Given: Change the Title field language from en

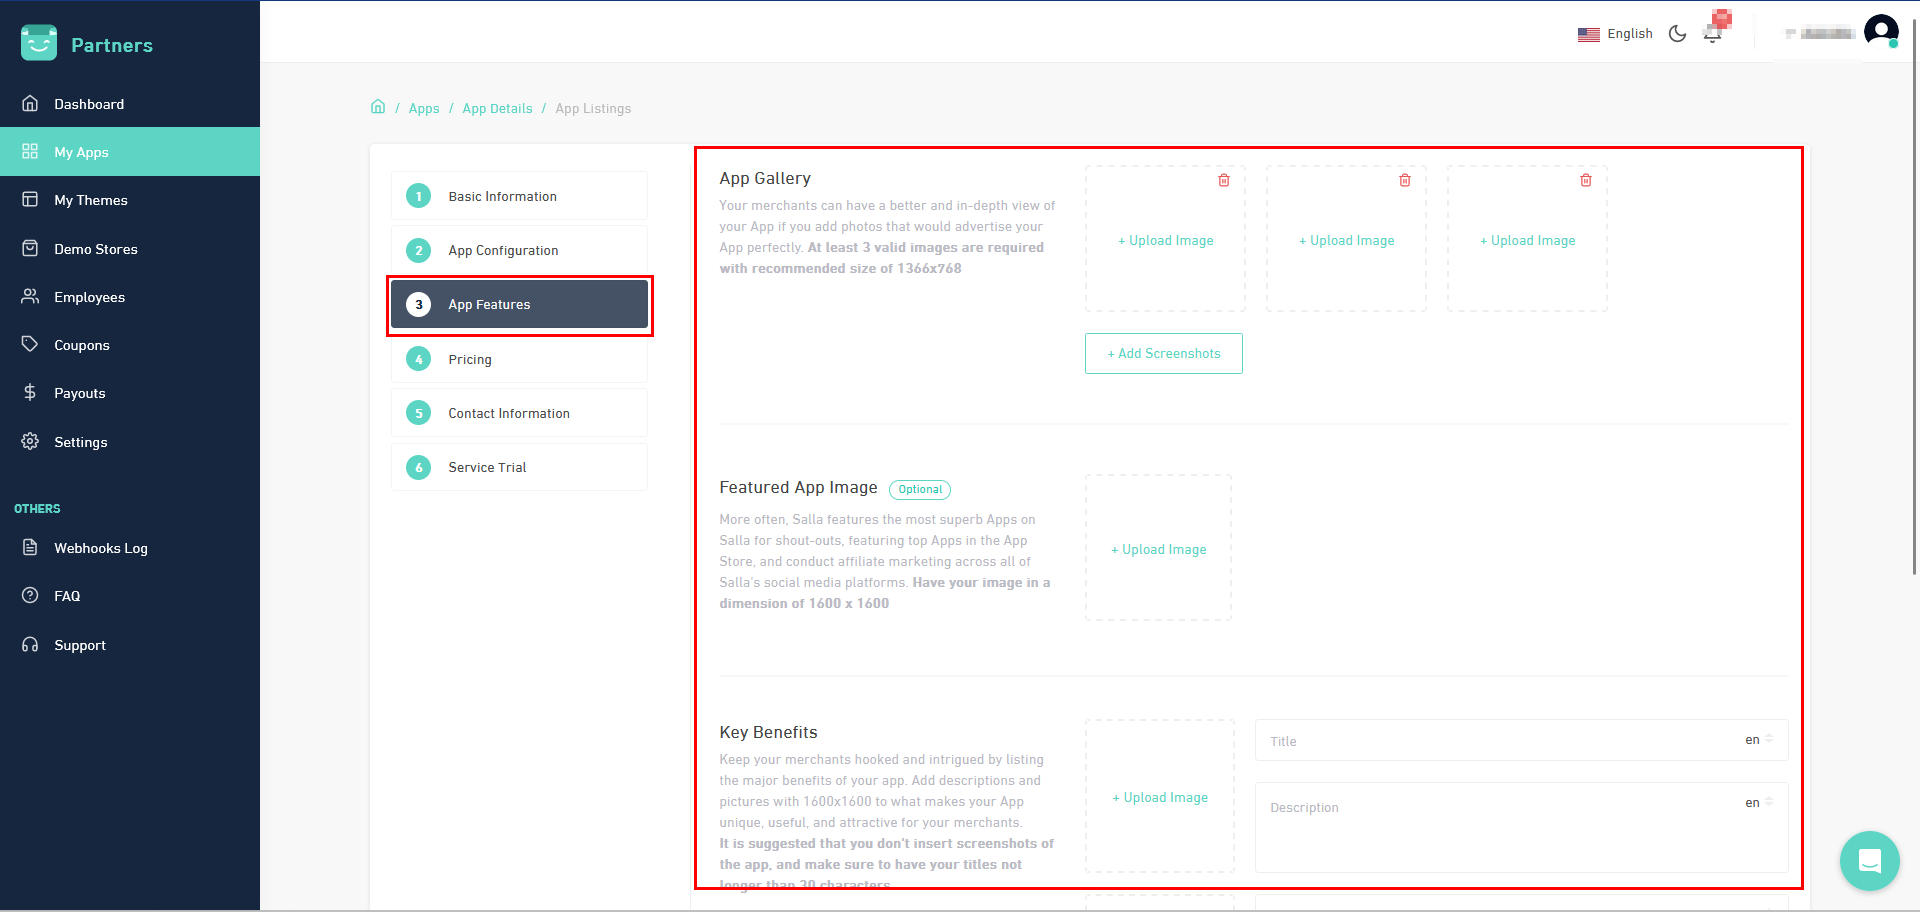Looking at the screenshot, I should click(x=1757, y=739).
